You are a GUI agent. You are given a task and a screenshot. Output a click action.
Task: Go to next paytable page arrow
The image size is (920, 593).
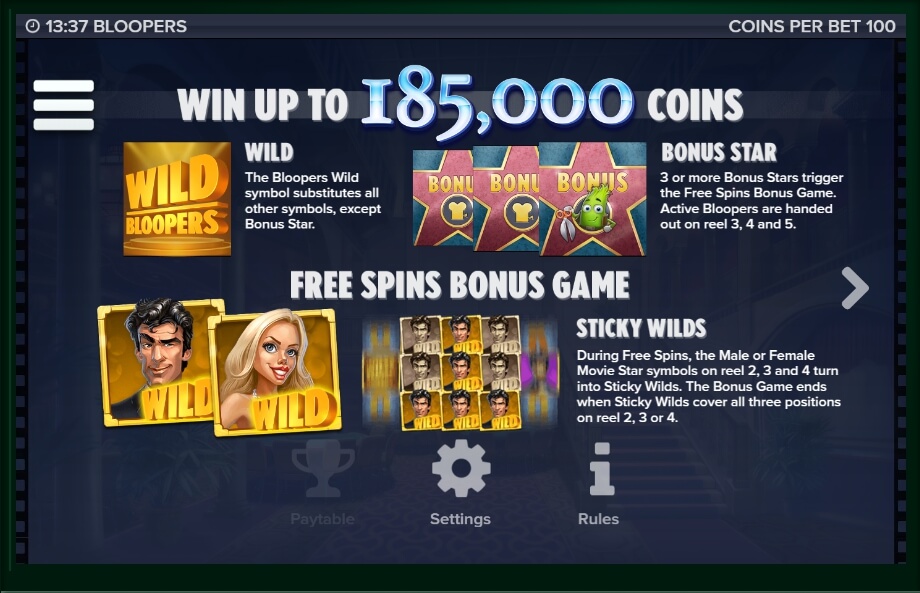pos(855,288)
